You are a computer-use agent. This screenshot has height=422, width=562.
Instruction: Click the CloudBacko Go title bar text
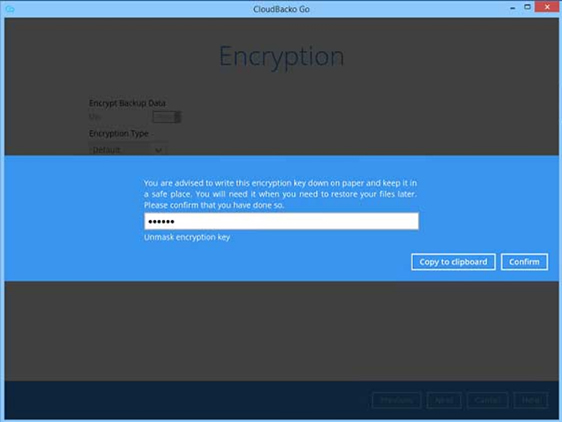click(281, 9)
